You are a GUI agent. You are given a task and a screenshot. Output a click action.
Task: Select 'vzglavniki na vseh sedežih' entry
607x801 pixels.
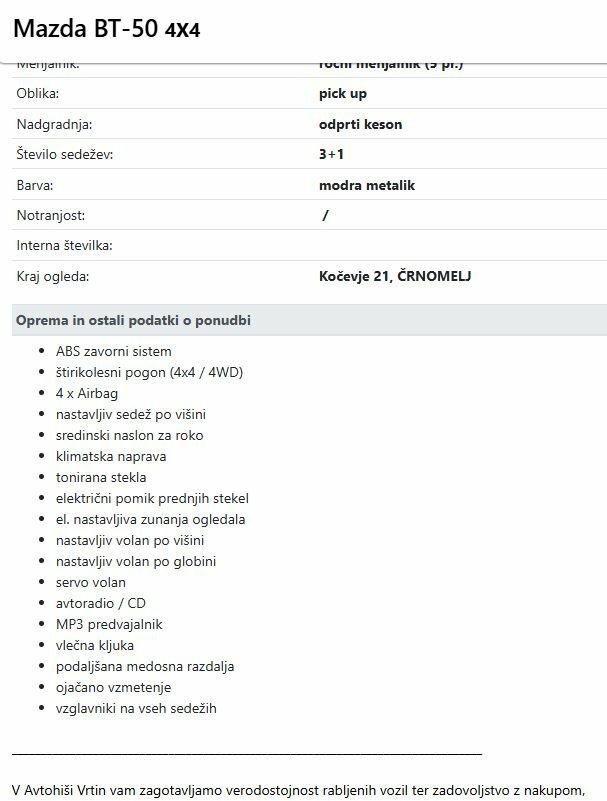point(136,708)
